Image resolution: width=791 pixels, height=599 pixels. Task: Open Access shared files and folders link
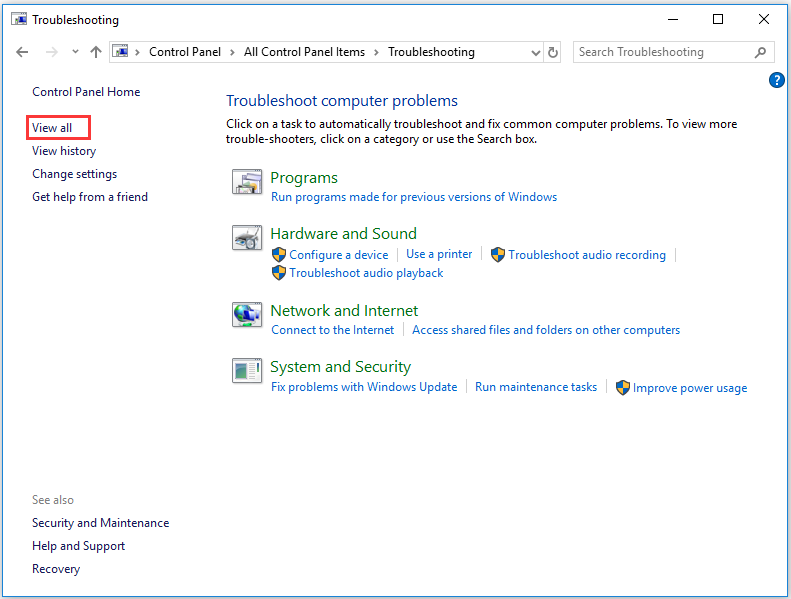click(546, 330)
